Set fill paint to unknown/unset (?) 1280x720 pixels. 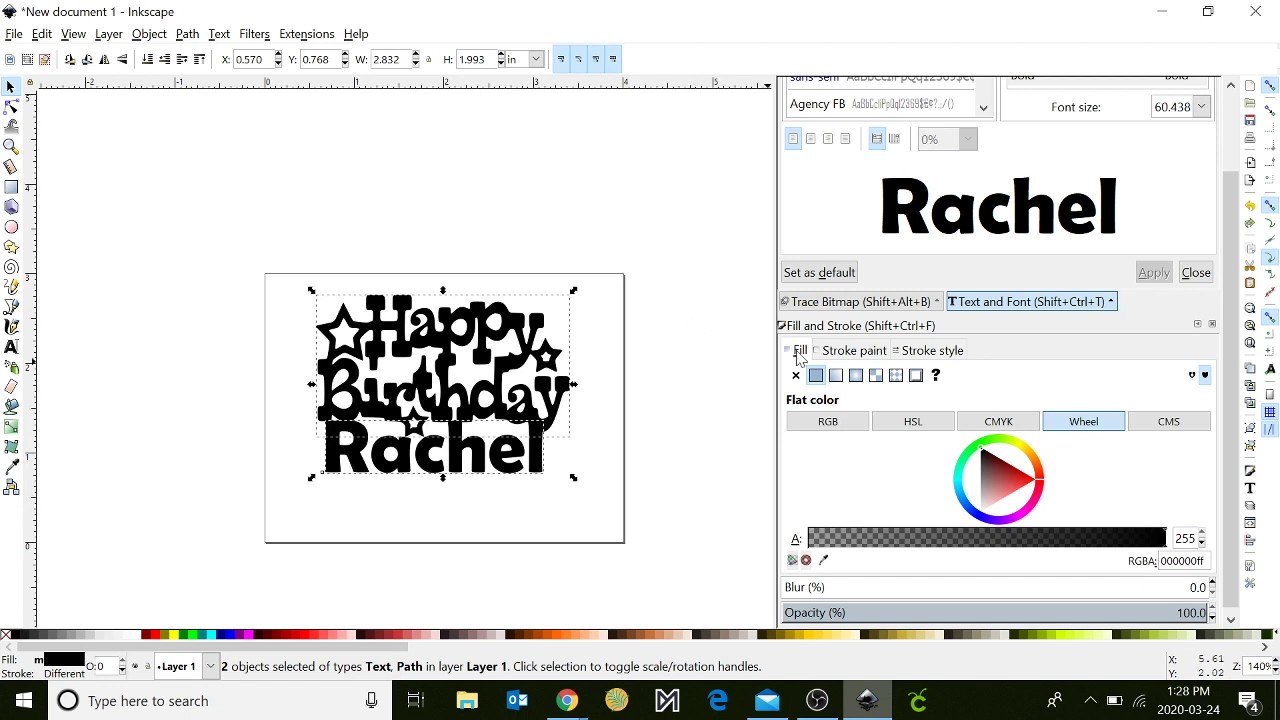[x=936, y=376]
